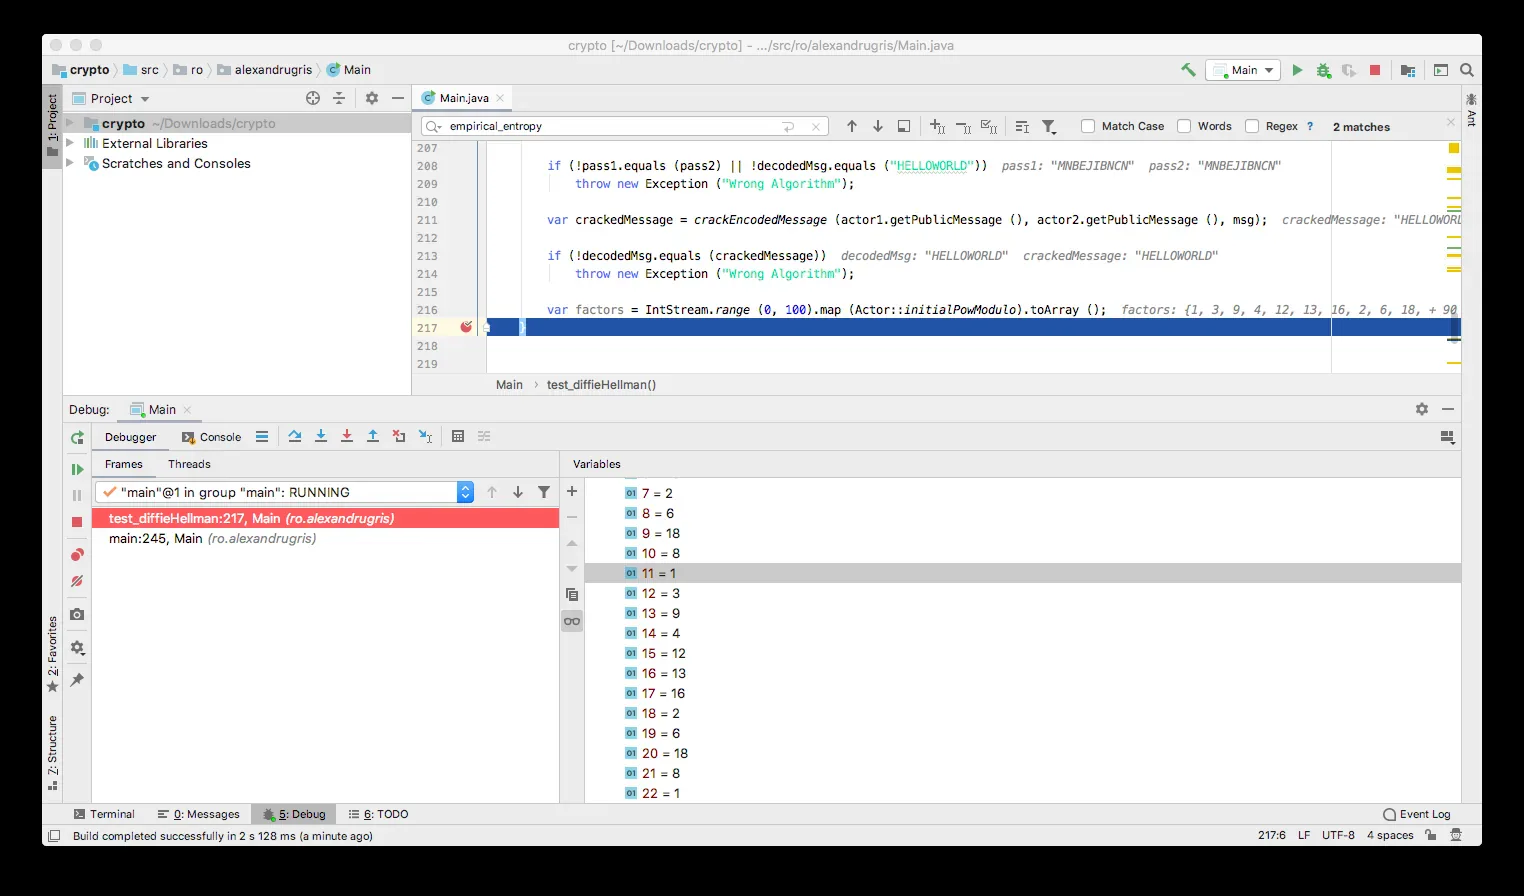Run Main with the green play icon

click(x=1297, y=70)
